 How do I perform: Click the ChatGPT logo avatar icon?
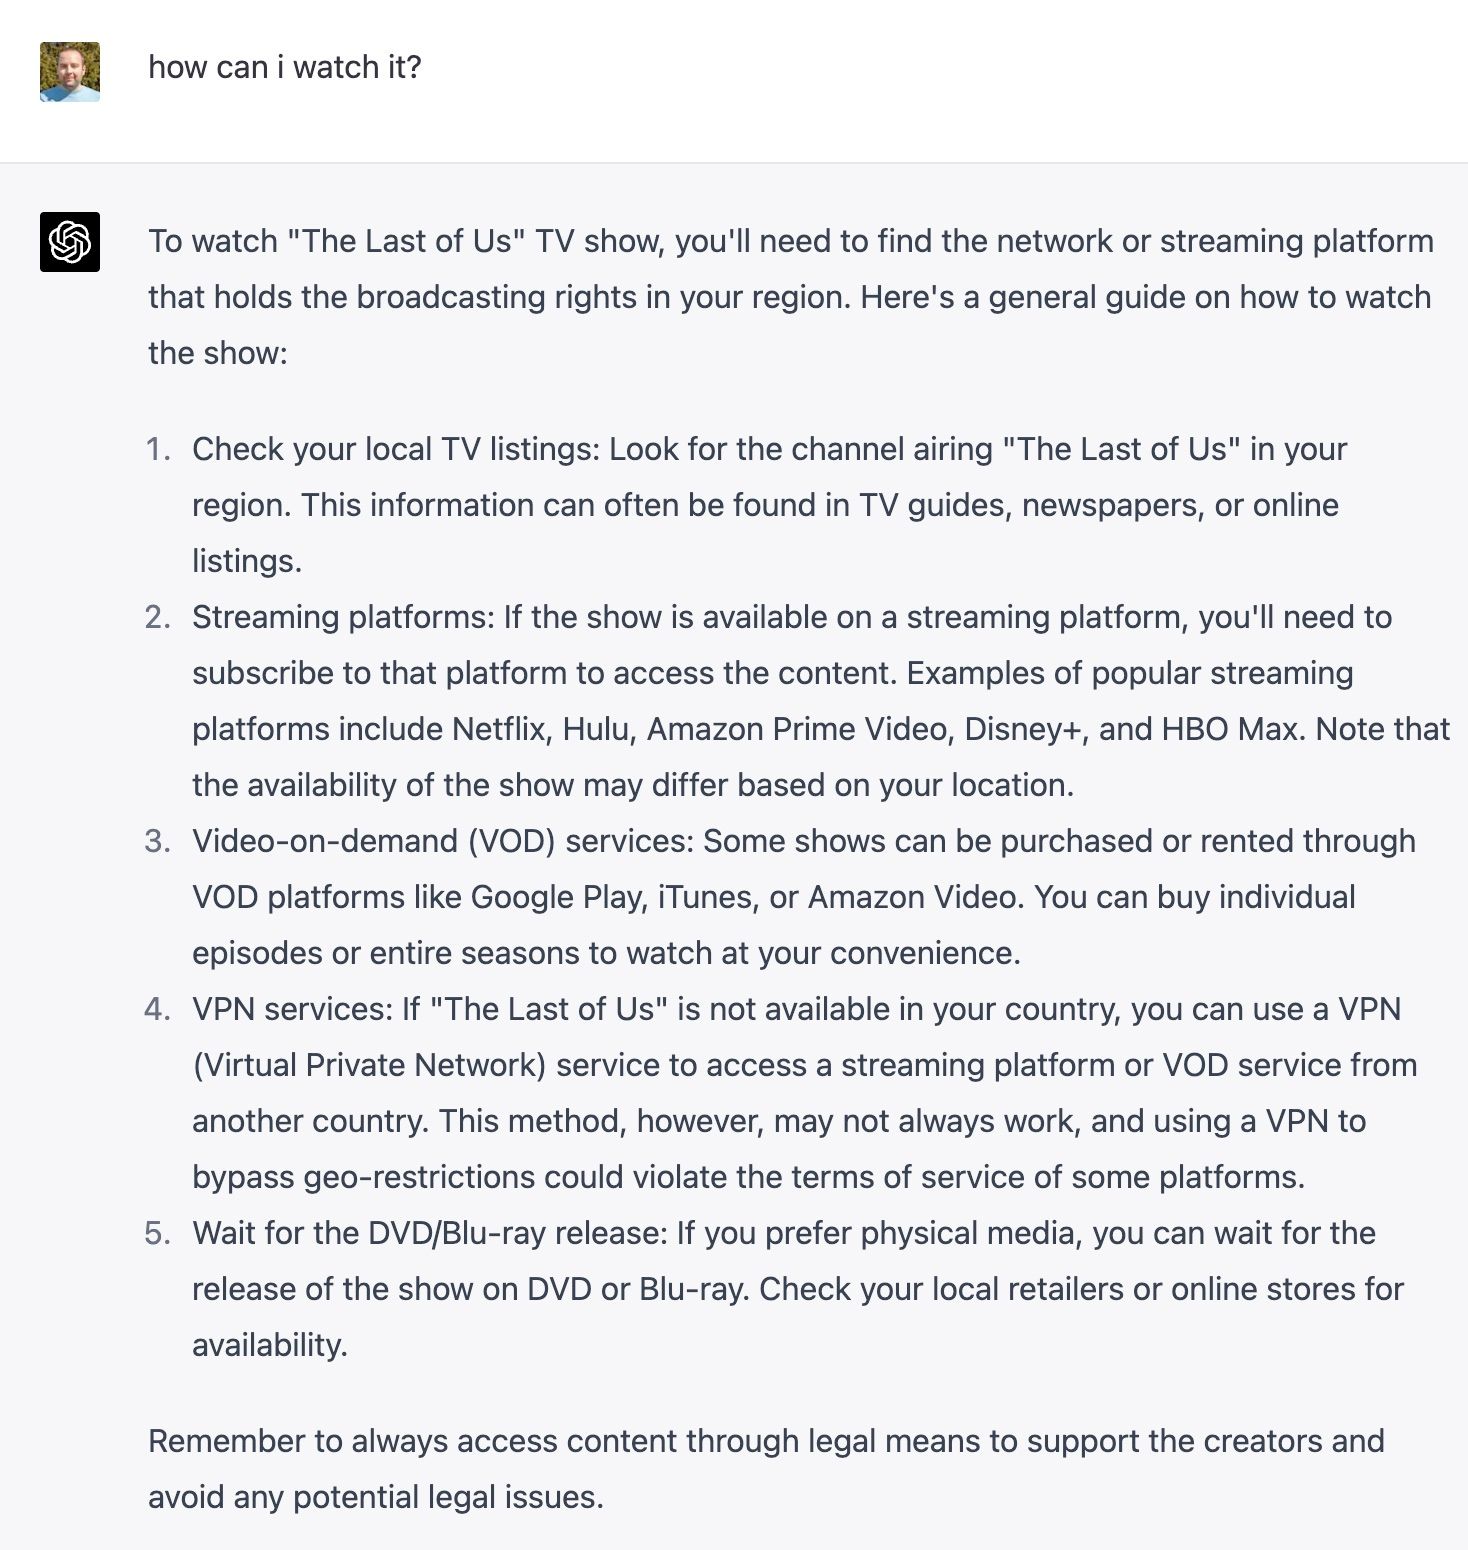click(70, 242)
